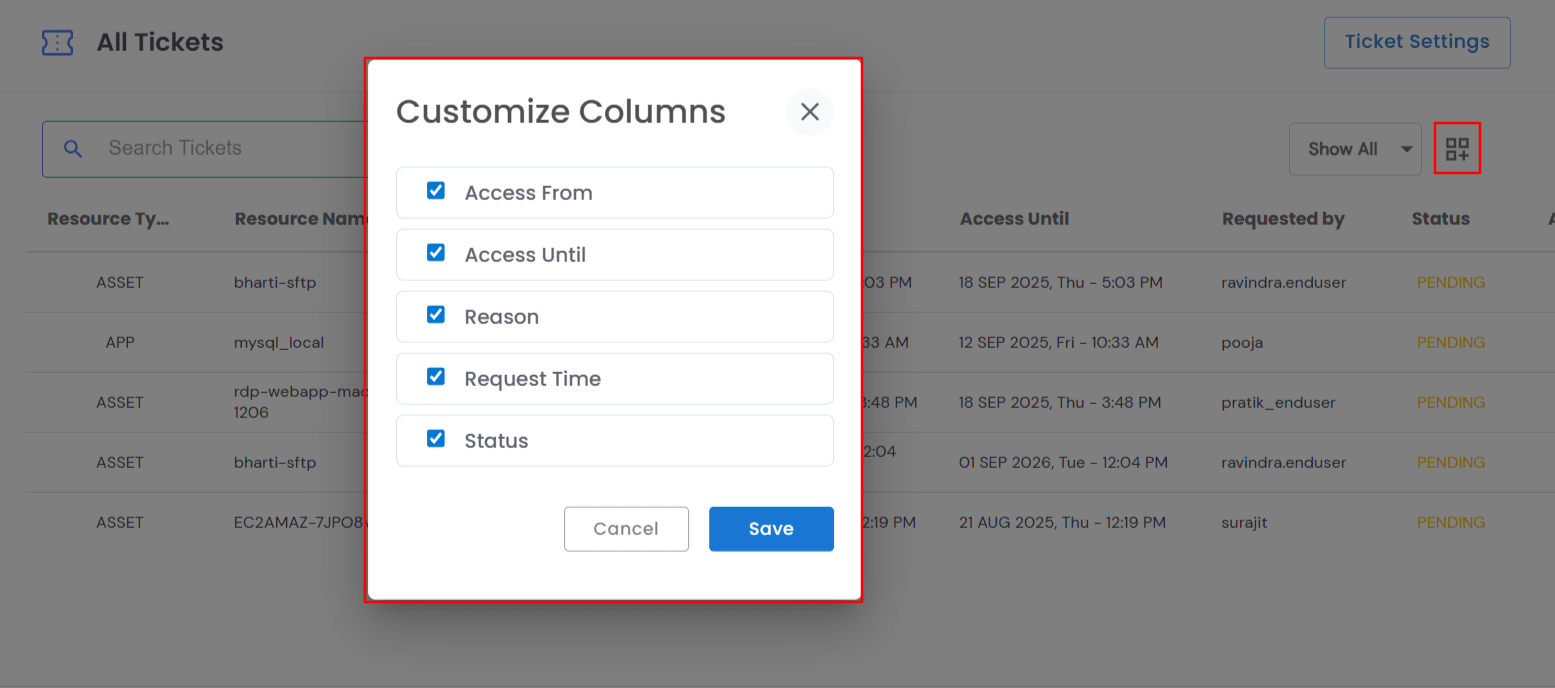Image resolution: width=1555 pixels, height=688 pixels.
Task: Click the Show All dropdown chevron
Action: (x=1409, y=148)
